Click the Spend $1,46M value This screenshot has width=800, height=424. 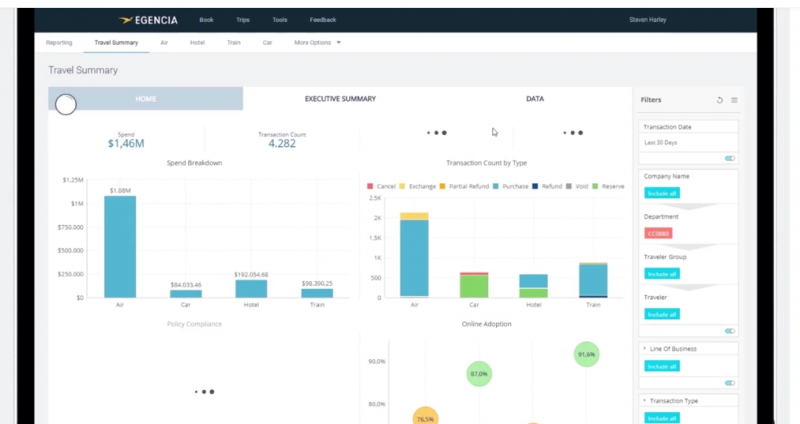tap(126, 144)
